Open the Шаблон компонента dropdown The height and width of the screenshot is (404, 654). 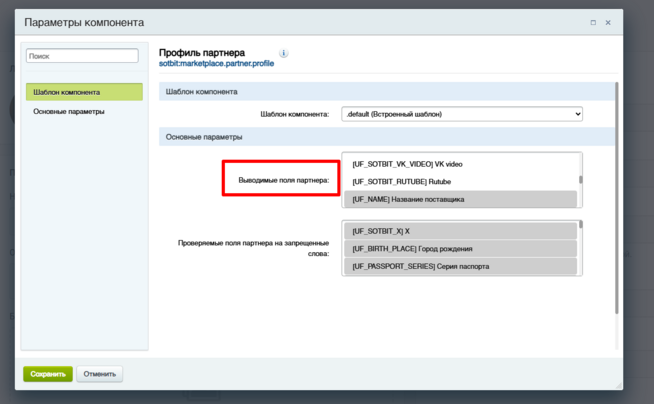(x=461, y=114)
